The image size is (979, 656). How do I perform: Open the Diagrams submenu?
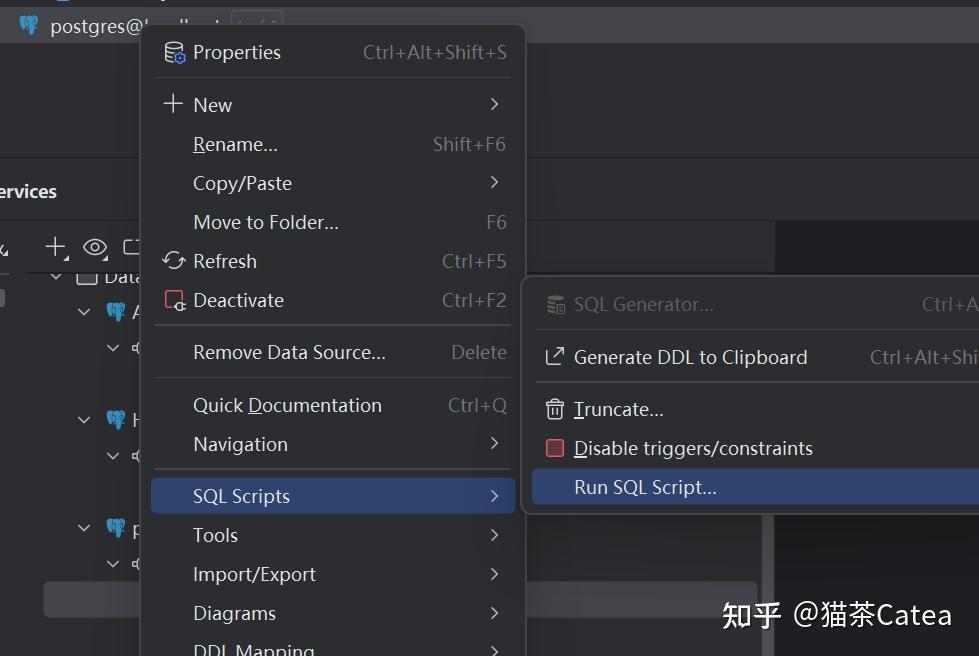pyautogui.click(x=234, y=613)
